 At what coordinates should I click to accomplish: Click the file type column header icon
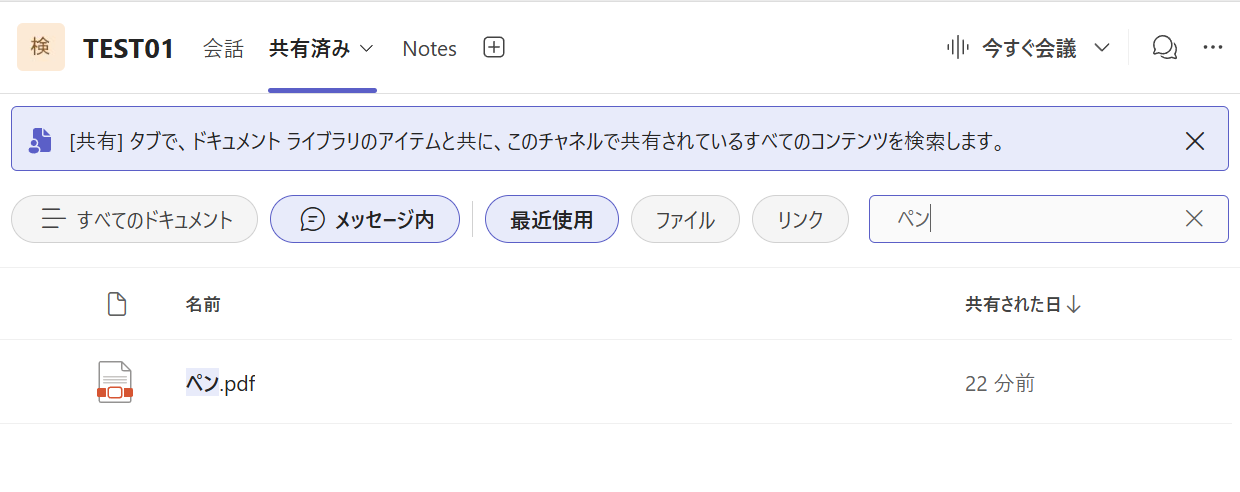coord(117,305)
